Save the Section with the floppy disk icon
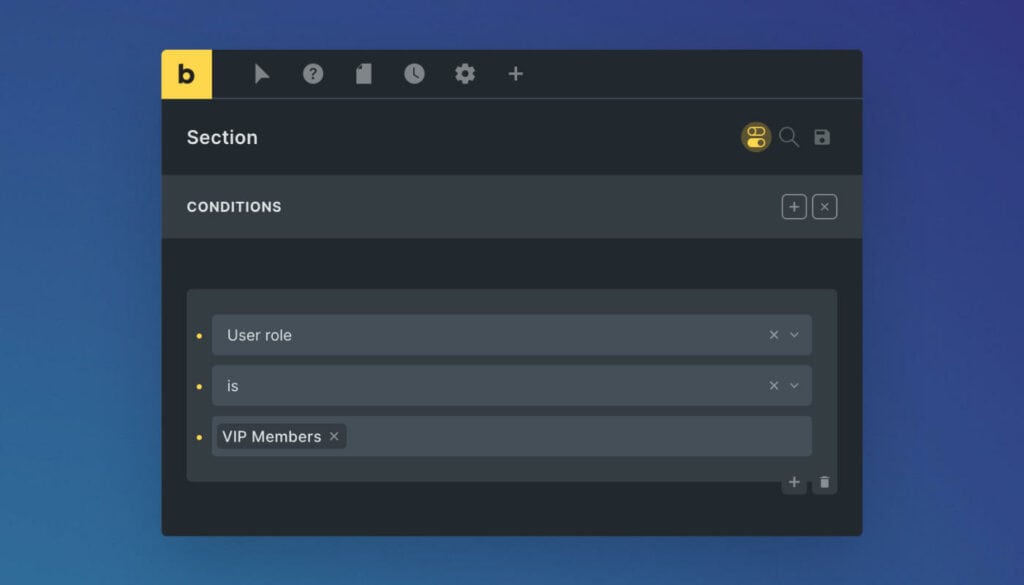Screen dimensions: 1024x585 click(822, 137)
